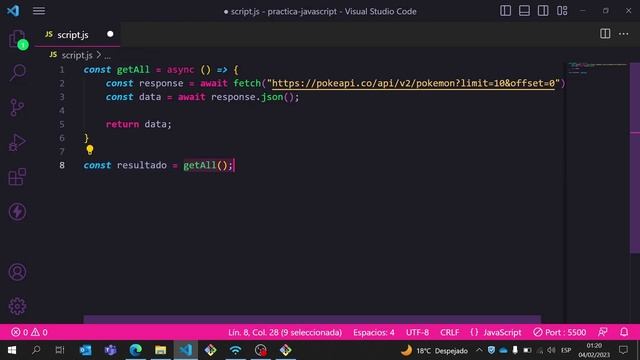Click the vertical editor scrollbar
The width and height of the screenshot is (640, 360).
tap(635, 158)
